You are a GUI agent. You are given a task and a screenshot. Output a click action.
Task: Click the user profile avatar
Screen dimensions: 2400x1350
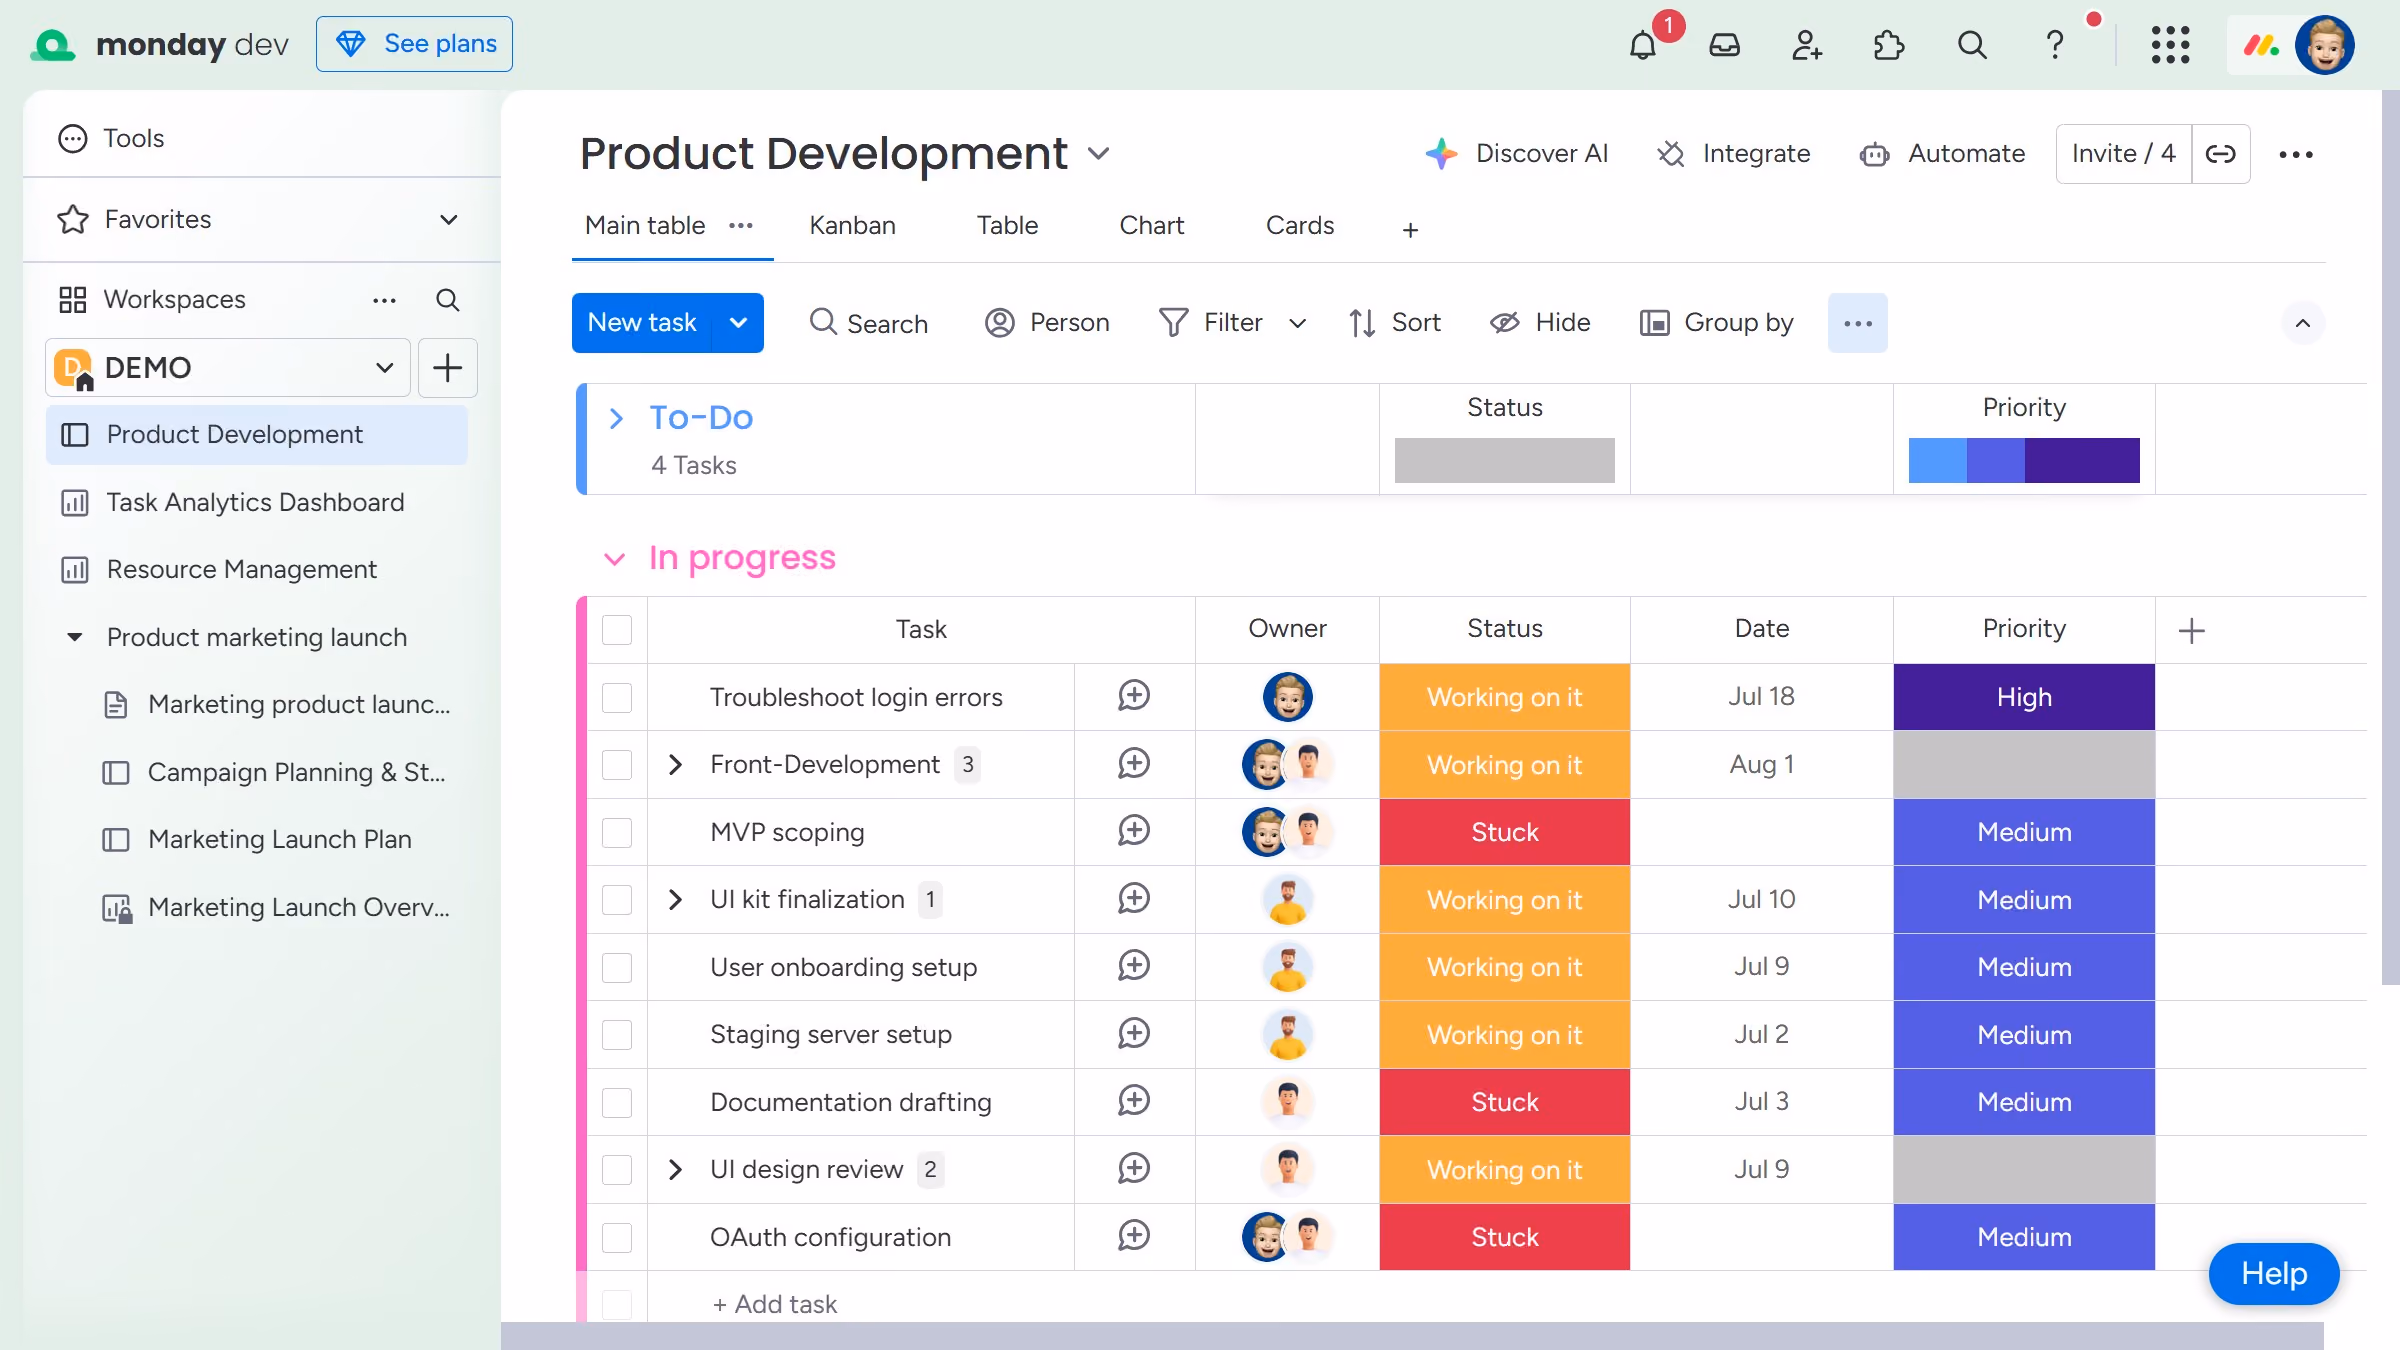click(x=2324, y=45)
